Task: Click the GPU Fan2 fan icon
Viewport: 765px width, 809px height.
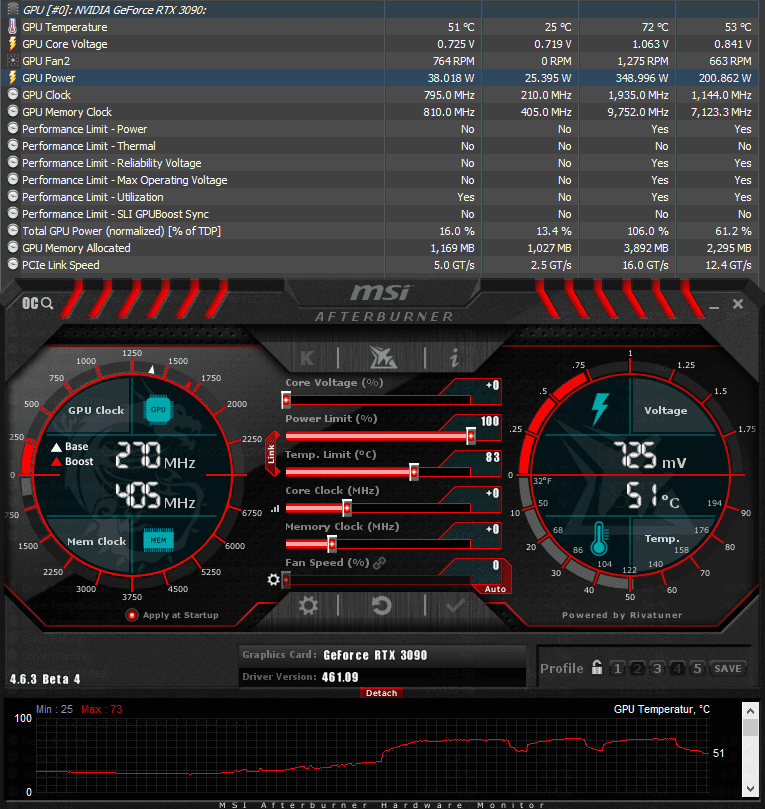Action: click(x=13, y=61)
